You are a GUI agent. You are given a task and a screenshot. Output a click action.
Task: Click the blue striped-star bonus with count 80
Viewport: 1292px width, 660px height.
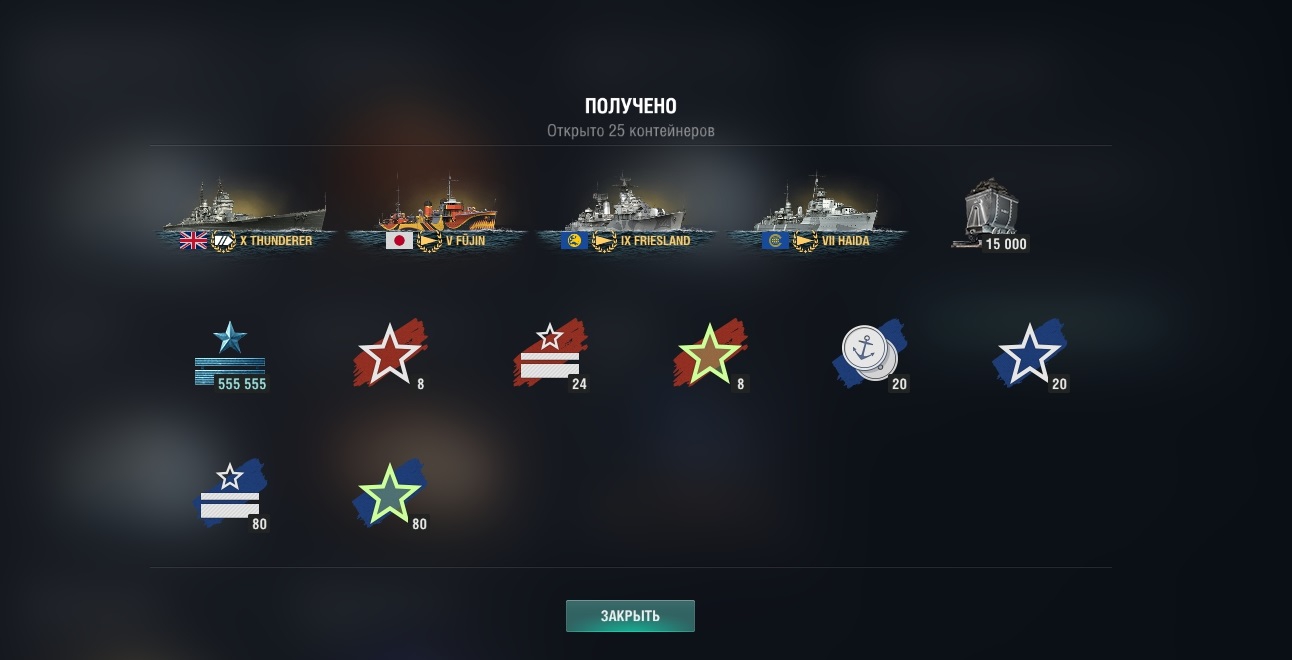coord(231,495)
